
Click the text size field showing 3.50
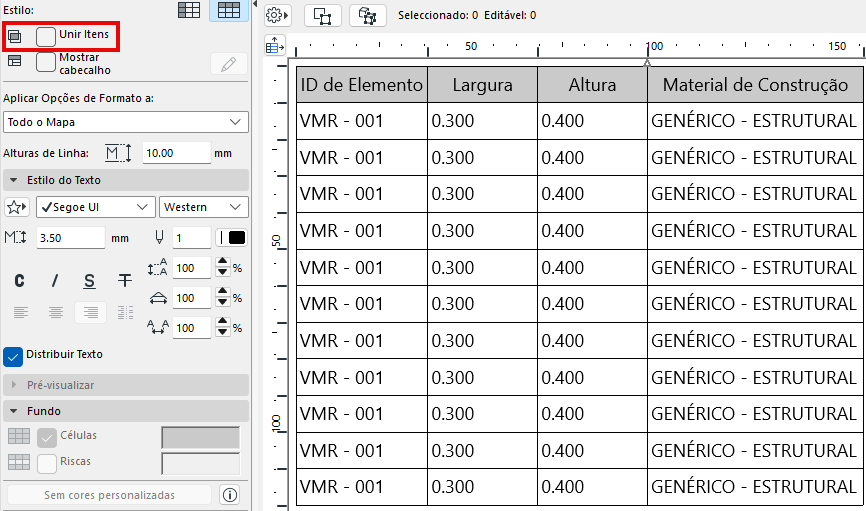[71, 238]
